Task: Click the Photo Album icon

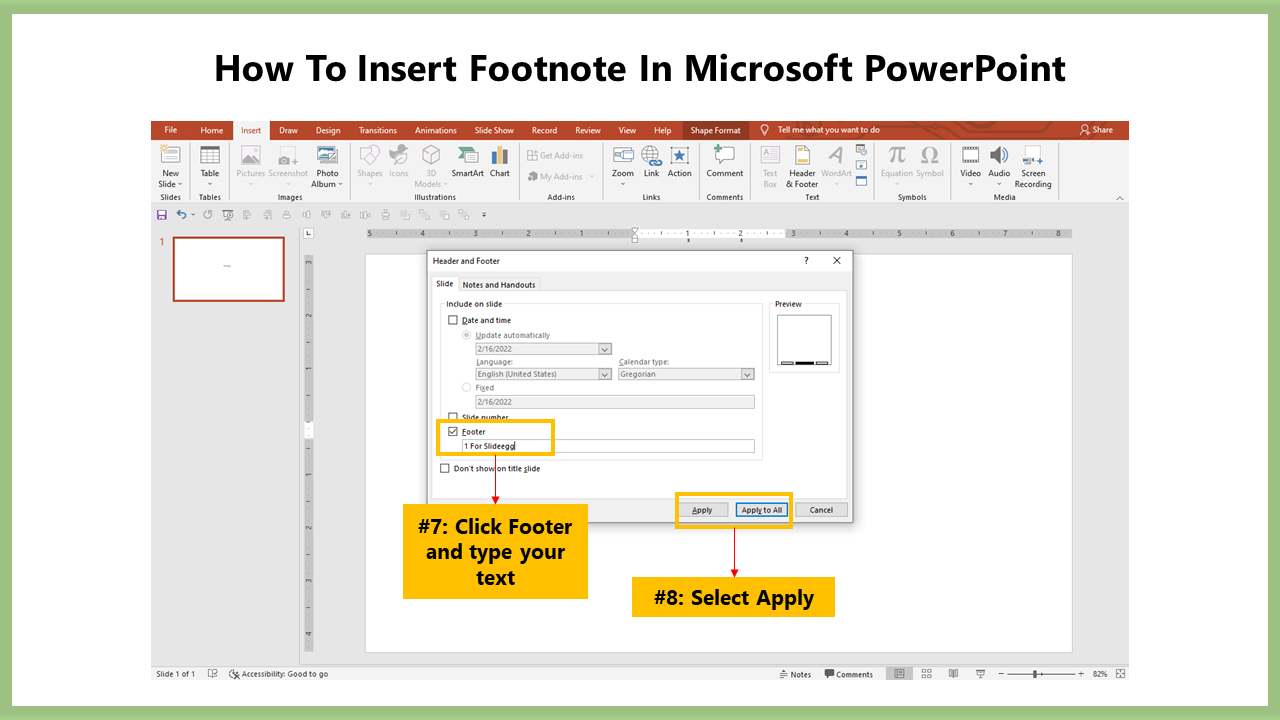Action: coord(327,155)
